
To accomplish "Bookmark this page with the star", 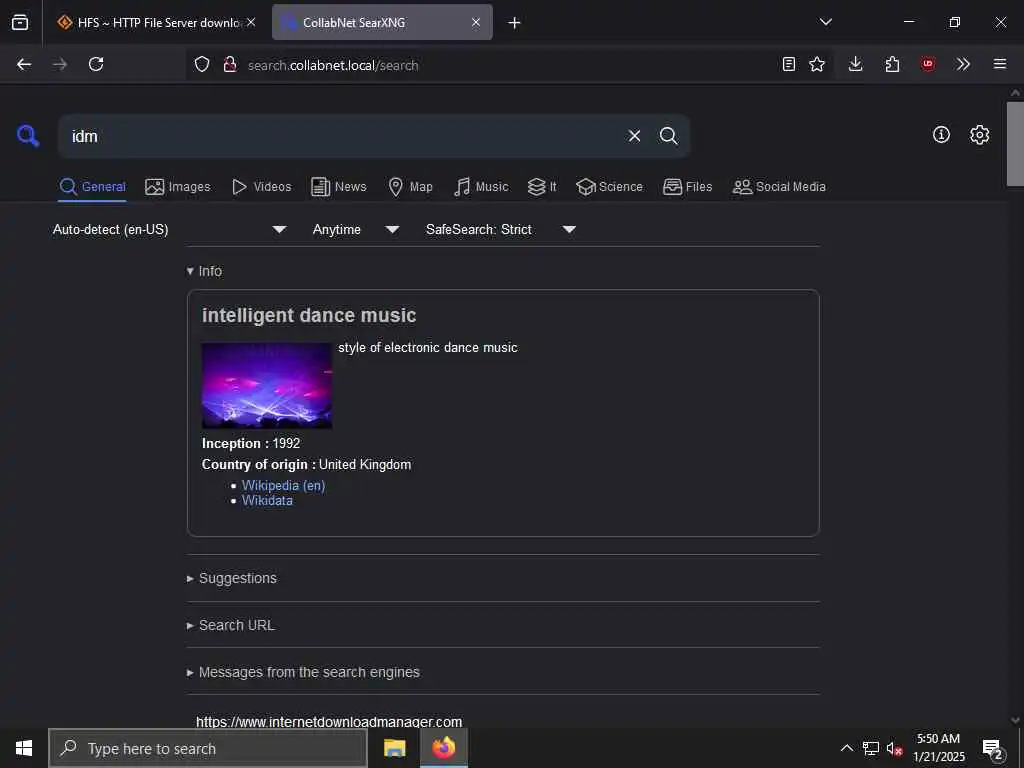I will click(817, 64).
